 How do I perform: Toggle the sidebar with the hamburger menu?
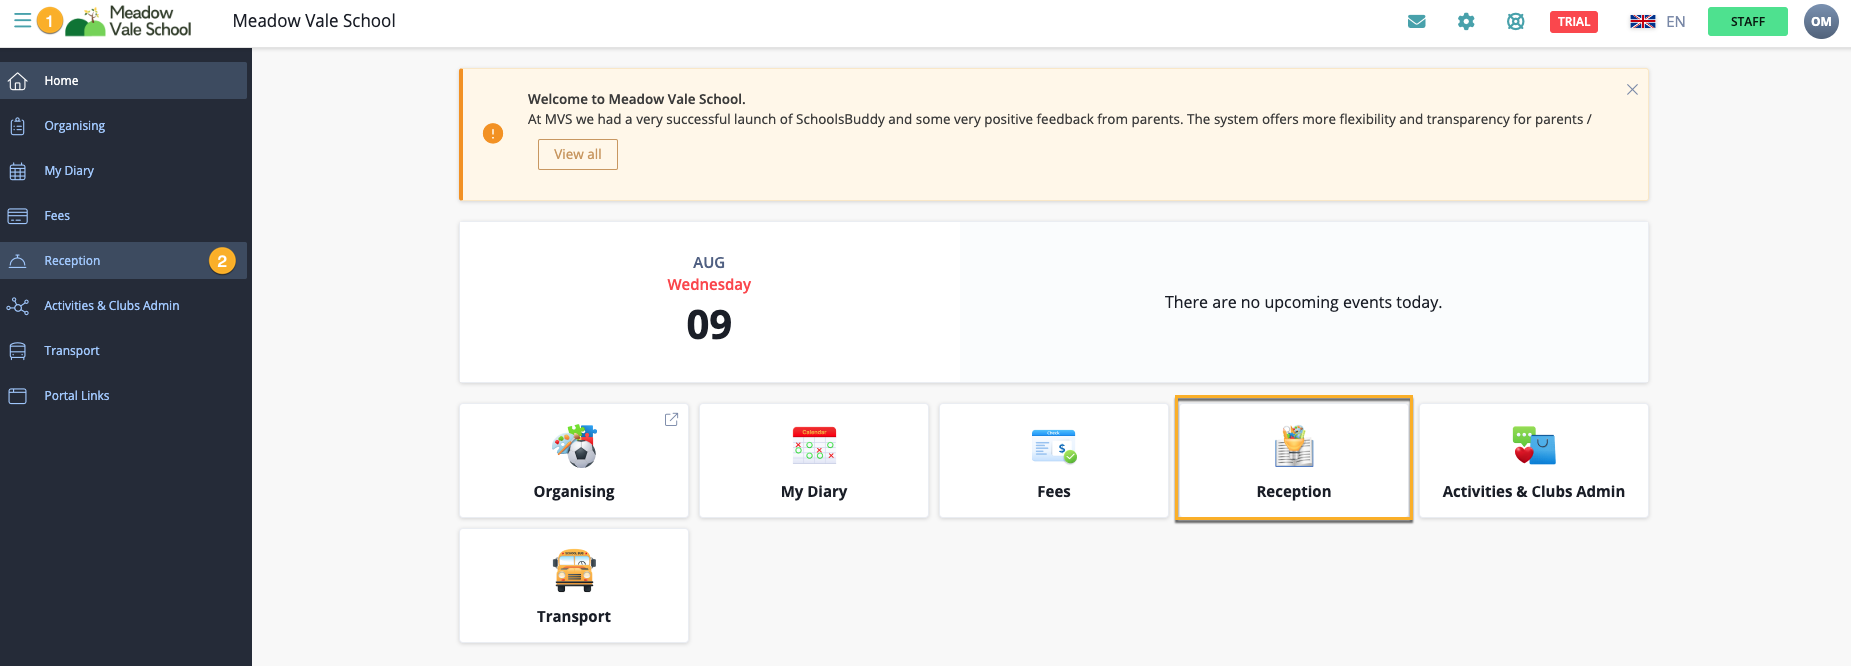tap(21, 21)
